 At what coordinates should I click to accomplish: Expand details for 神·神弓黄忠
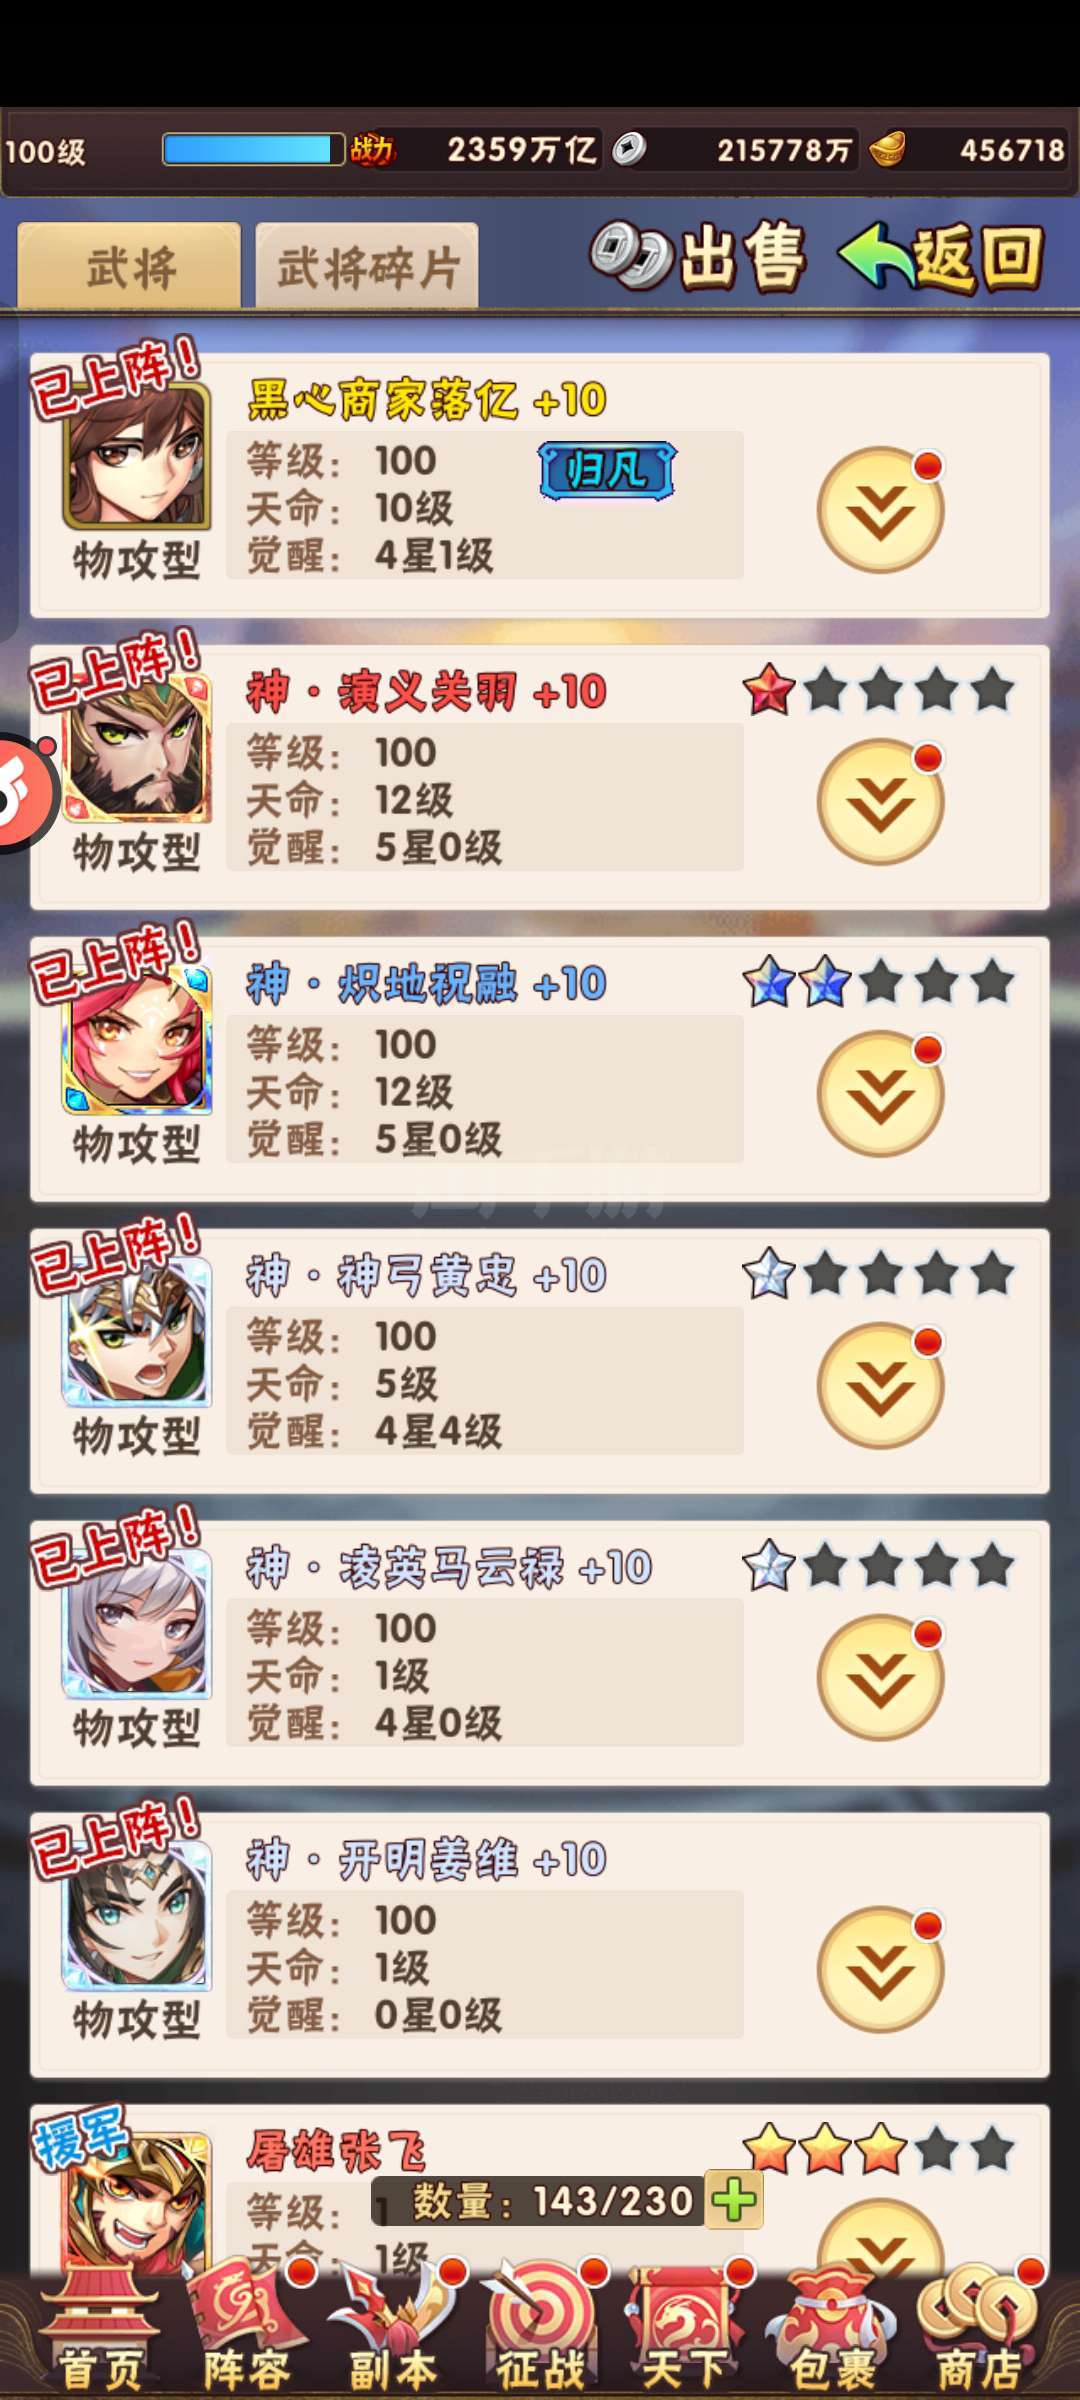coord(881,1386)
